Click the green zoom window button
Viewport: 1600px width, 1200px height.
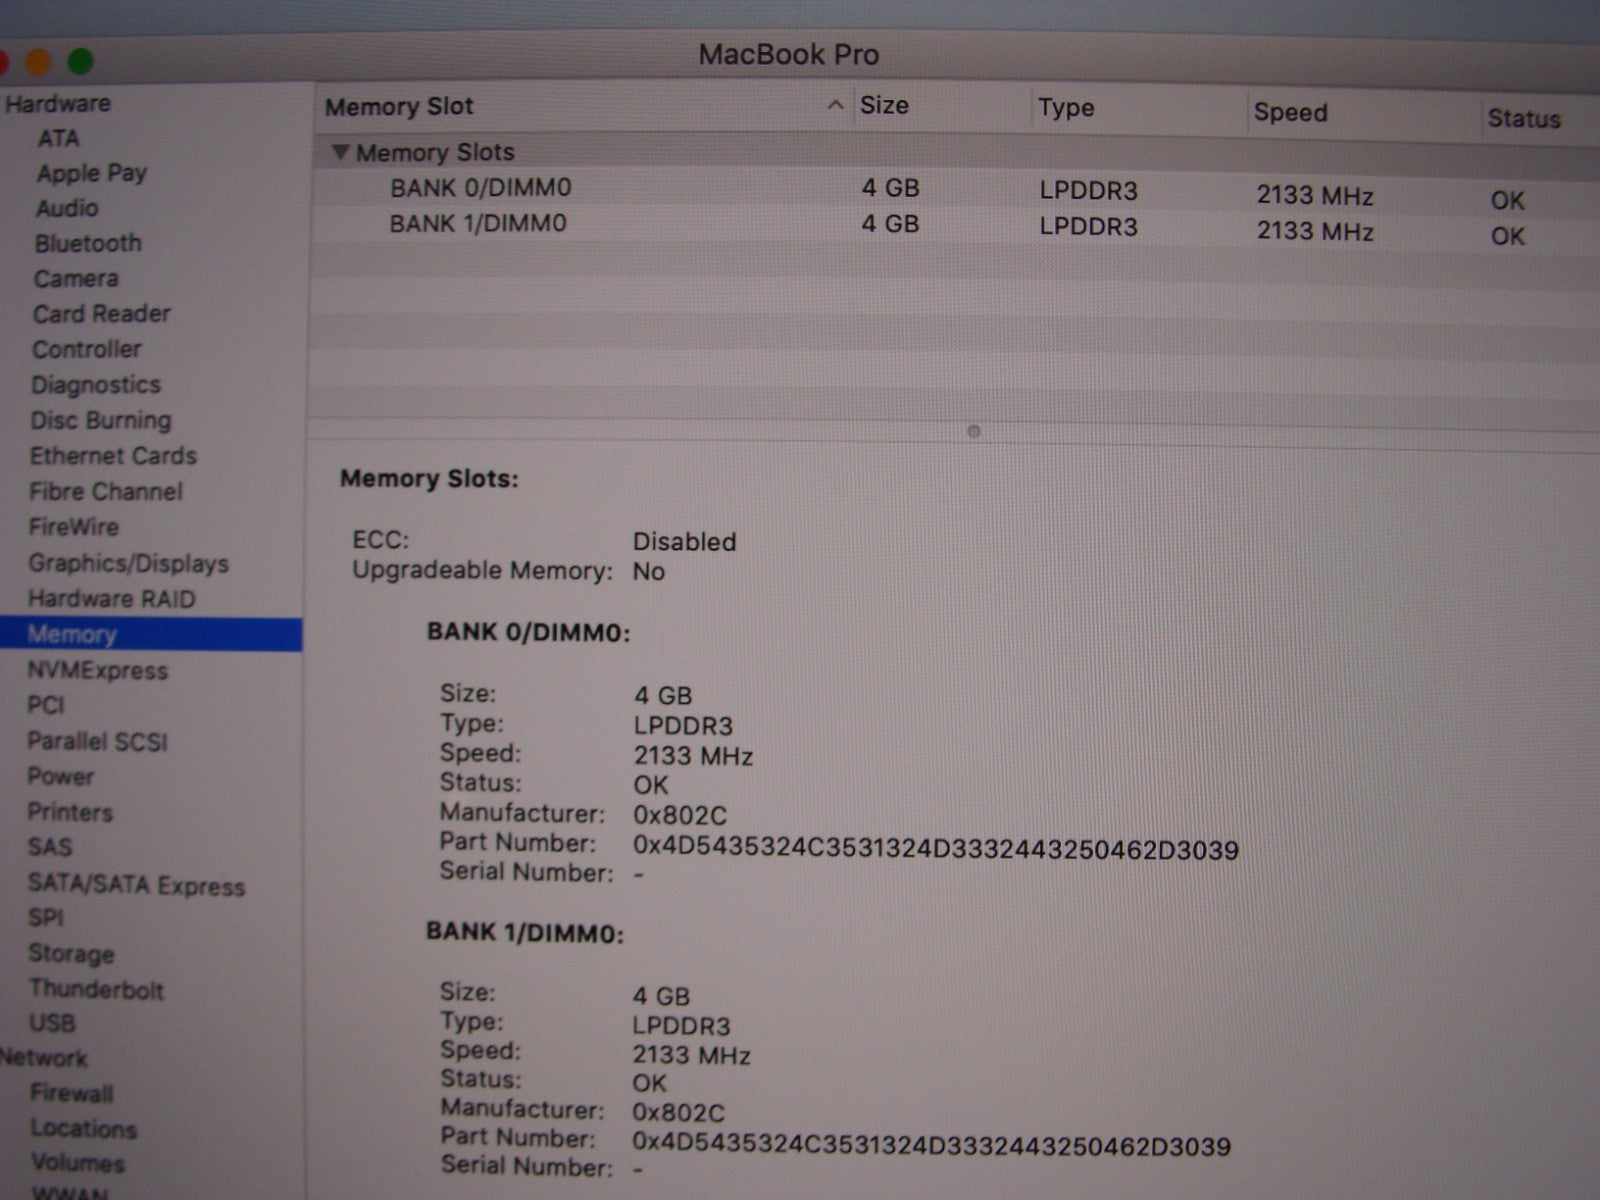[x=80, y=62]
